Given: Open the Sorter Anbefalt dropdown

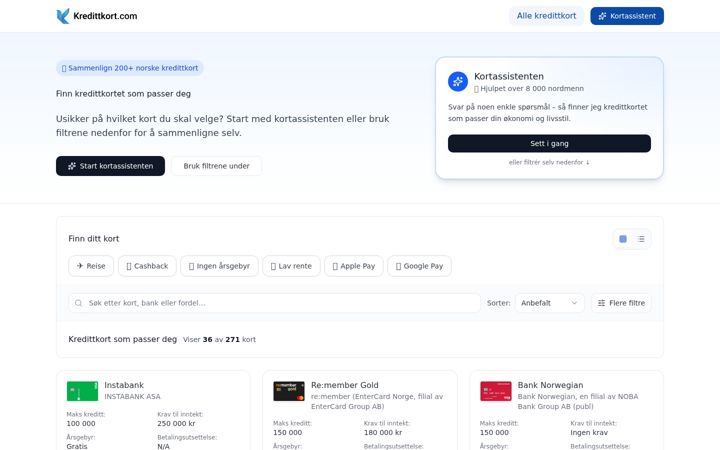Looking at the screenshot, I should point(550,303).
